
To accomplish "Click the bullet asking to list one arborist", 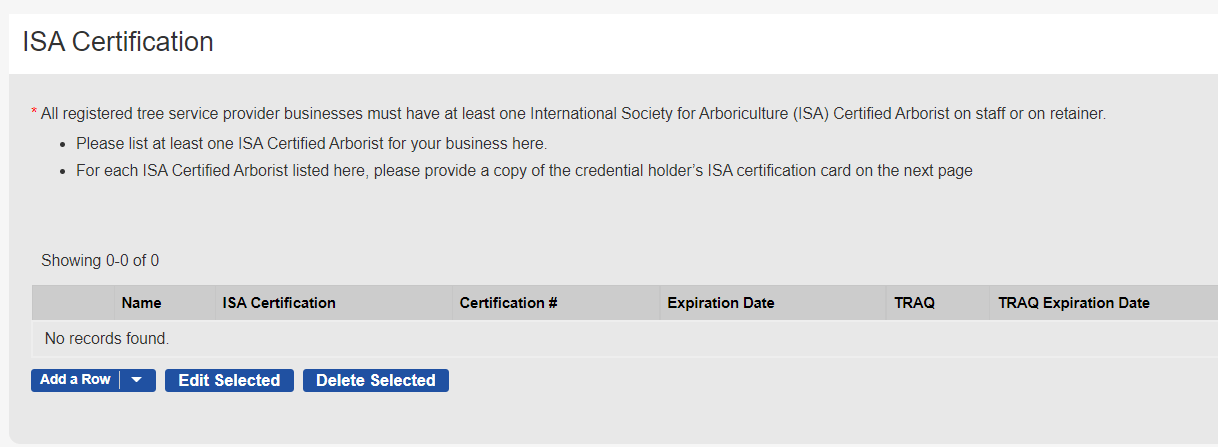I will point(312,143).
